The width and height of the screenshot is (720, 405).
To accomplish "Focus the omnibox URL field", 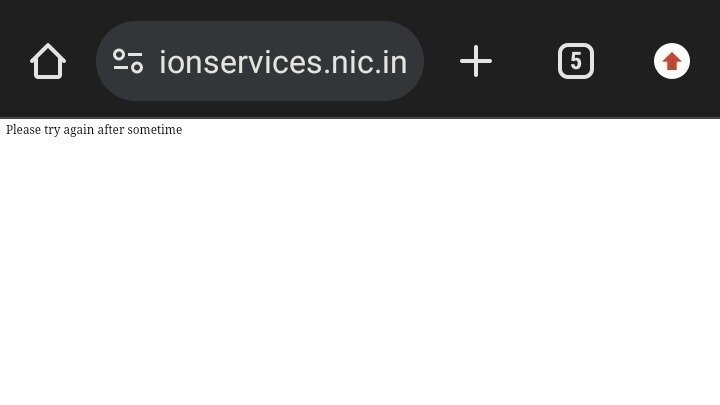I will [282, 62].
